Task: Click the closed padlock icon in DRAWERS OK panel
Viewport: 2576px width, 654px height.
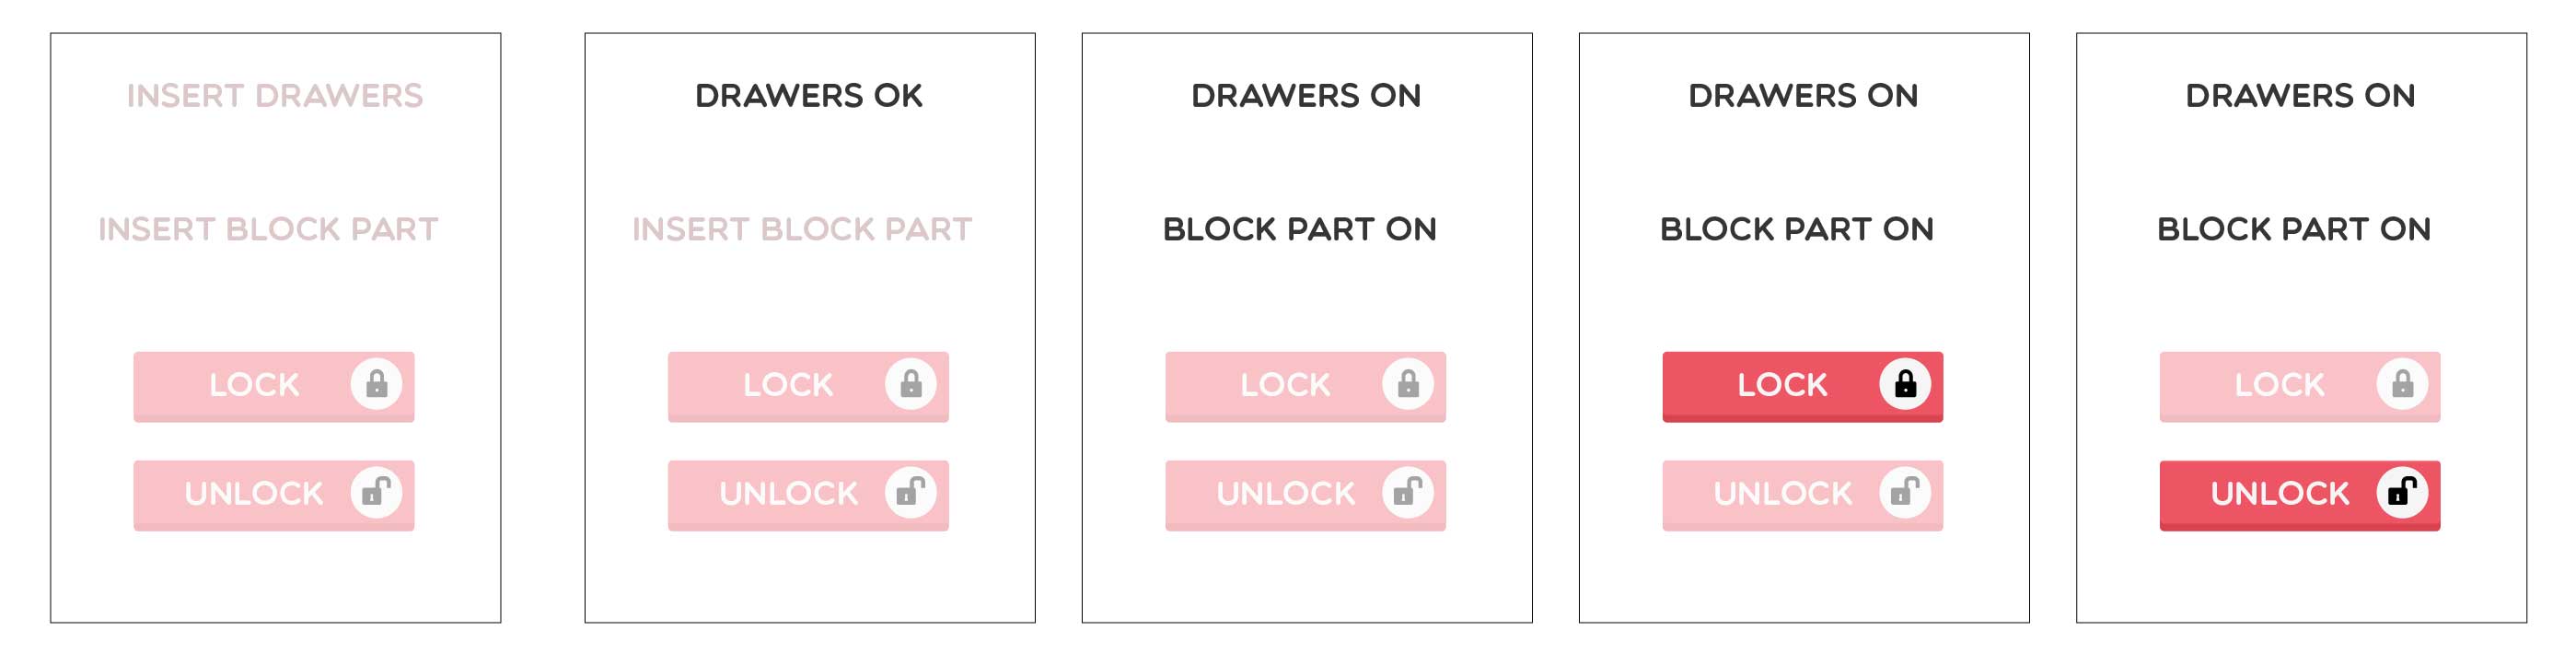Action: pos(911,384)
